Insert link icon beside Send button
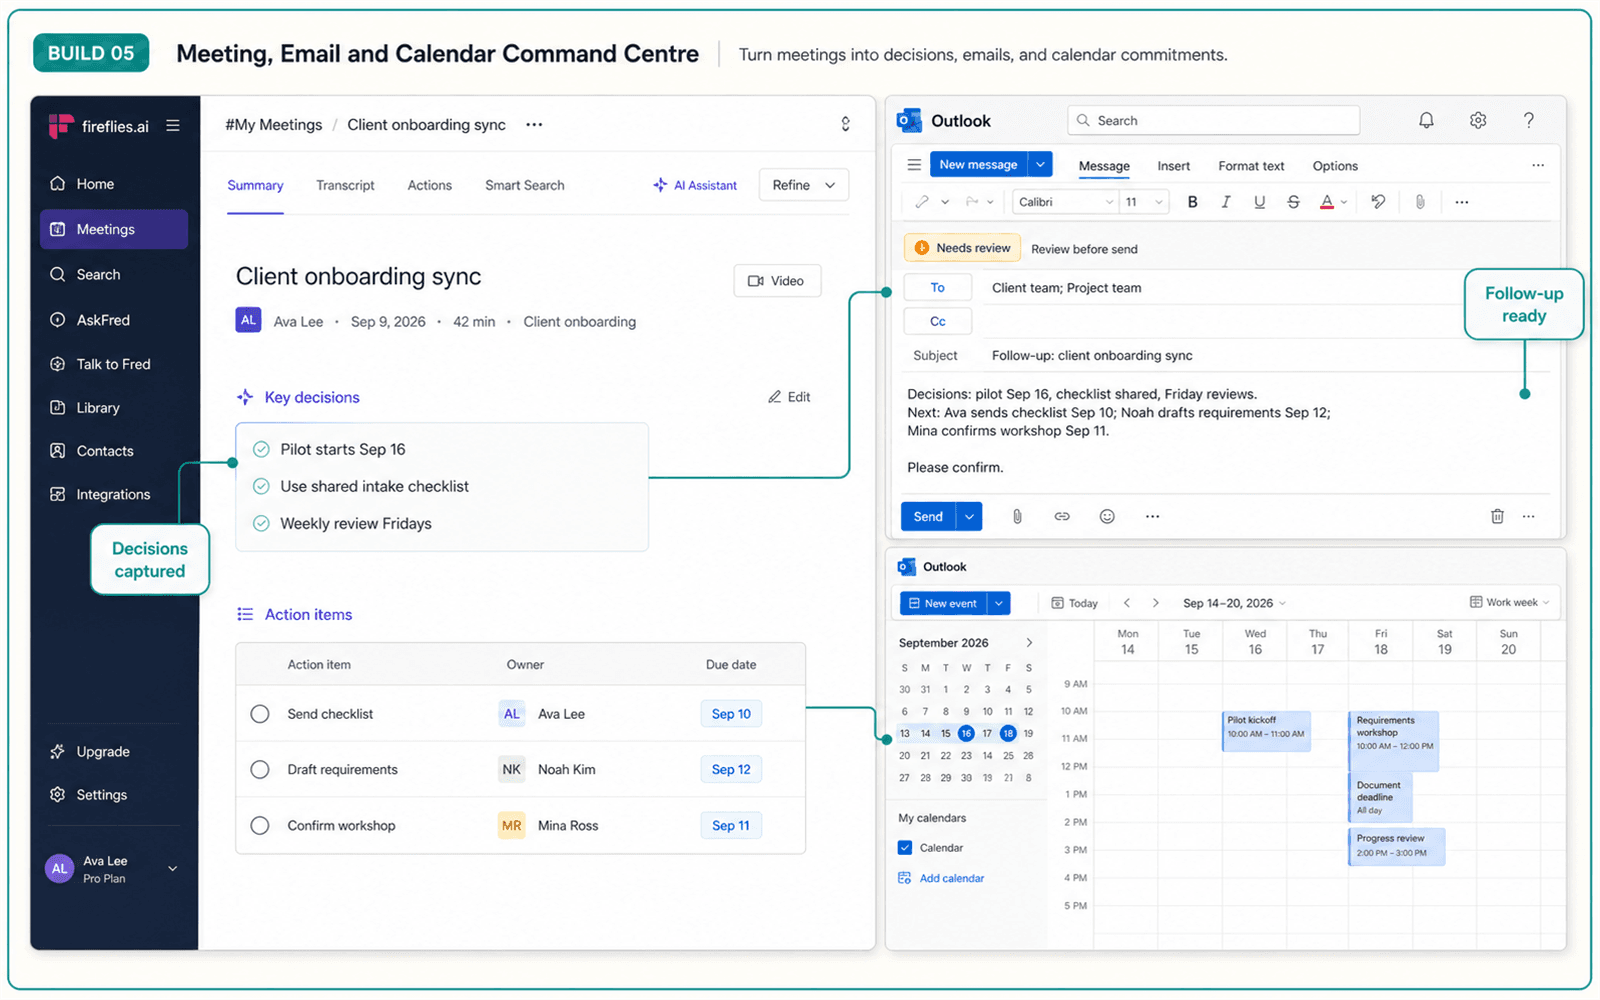 click(x=1062, y=516)
